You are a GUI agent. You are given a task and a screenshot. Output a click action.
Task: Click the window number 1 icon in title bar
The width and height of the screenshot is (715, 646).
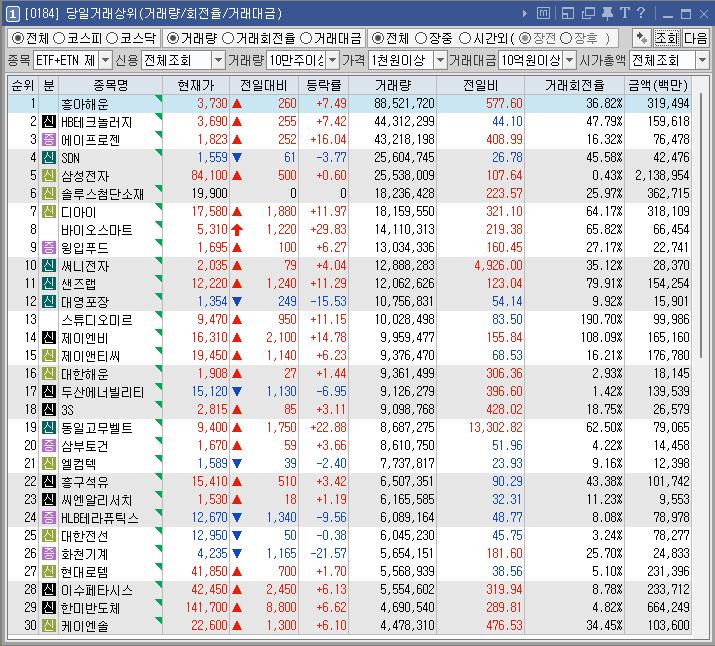(x=12, y=14)
